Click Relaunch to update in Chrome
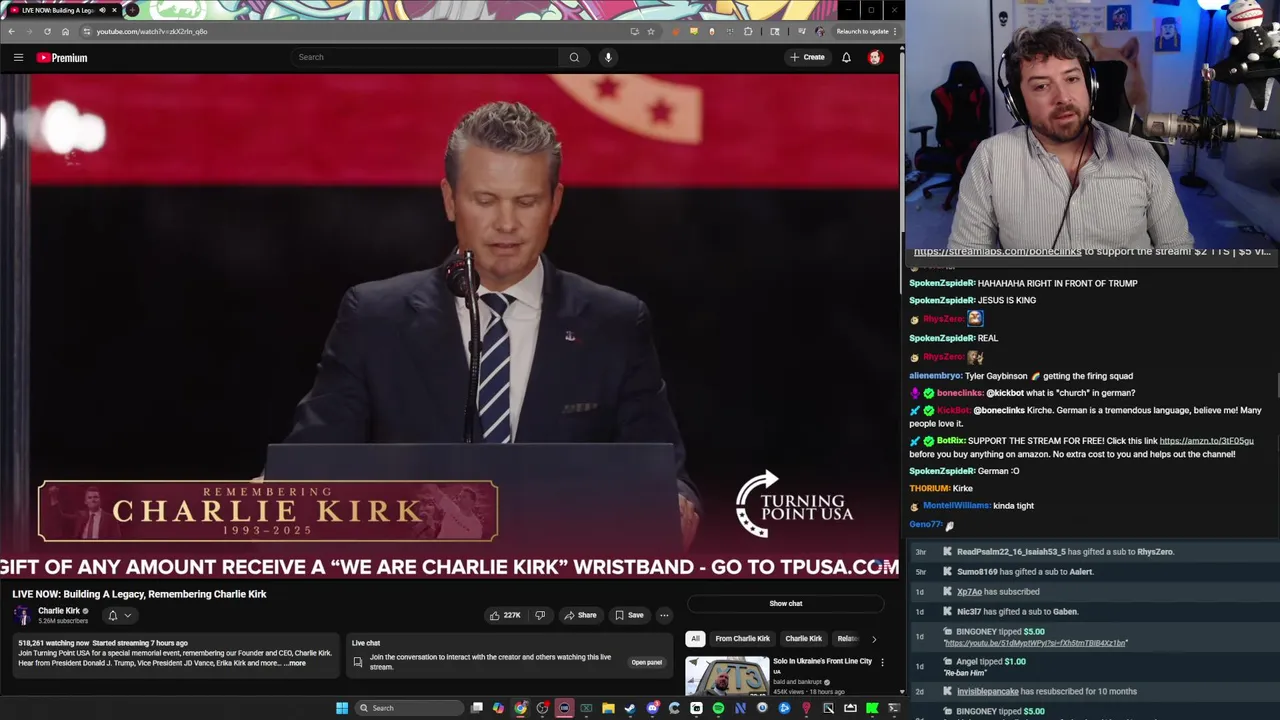Viewport: 1280px width, 720px height. (x=862, y=31)
